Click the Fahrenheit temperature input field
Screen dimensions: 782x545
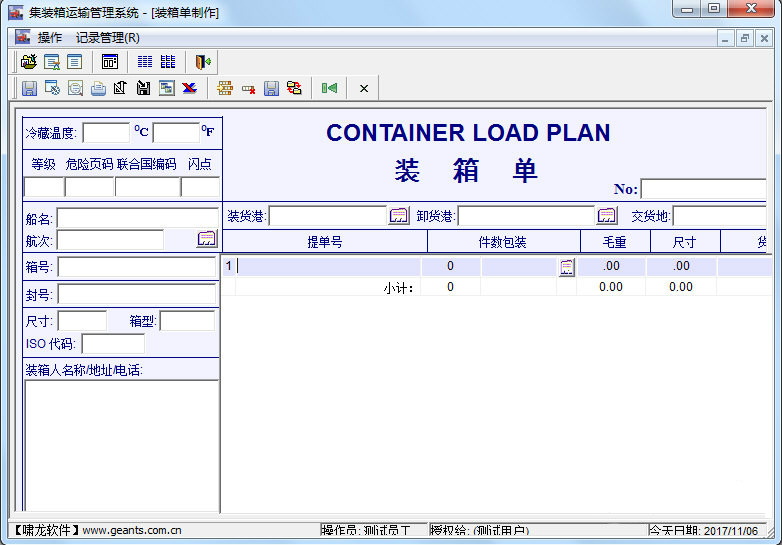coord(176,133)
